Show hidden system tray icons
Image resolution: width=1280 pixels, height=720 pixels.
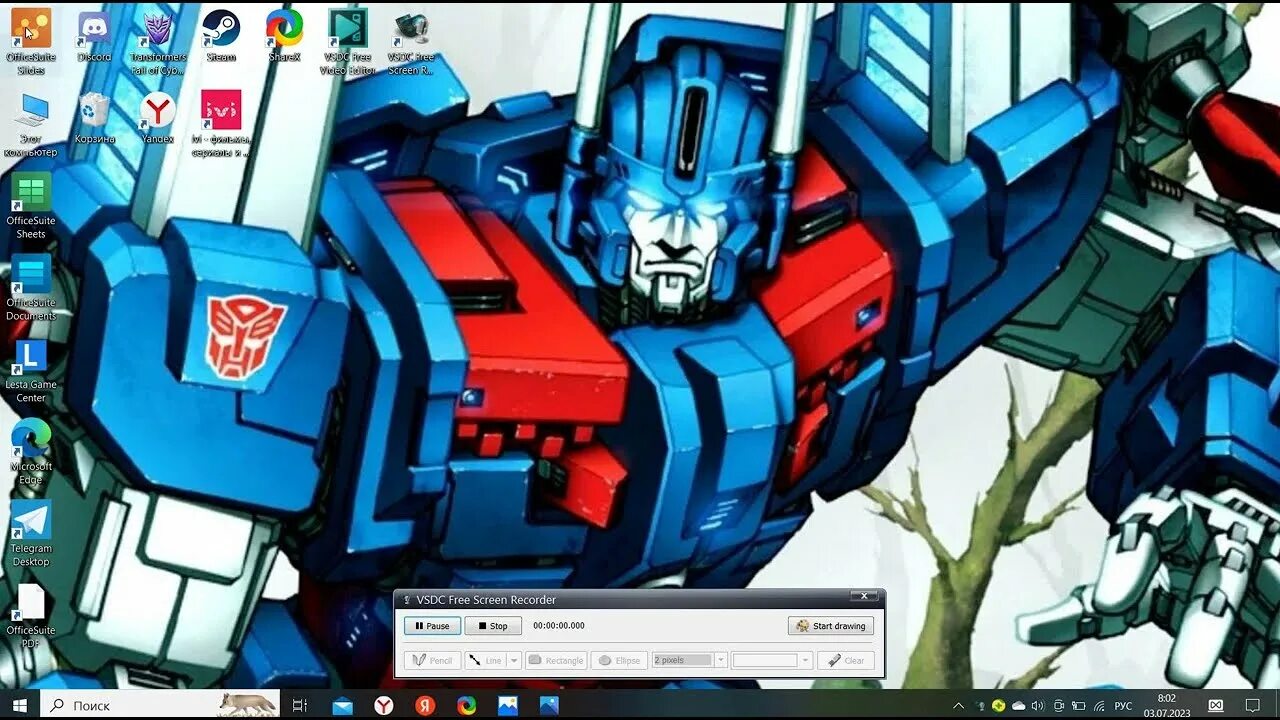[x=958, y=705]
